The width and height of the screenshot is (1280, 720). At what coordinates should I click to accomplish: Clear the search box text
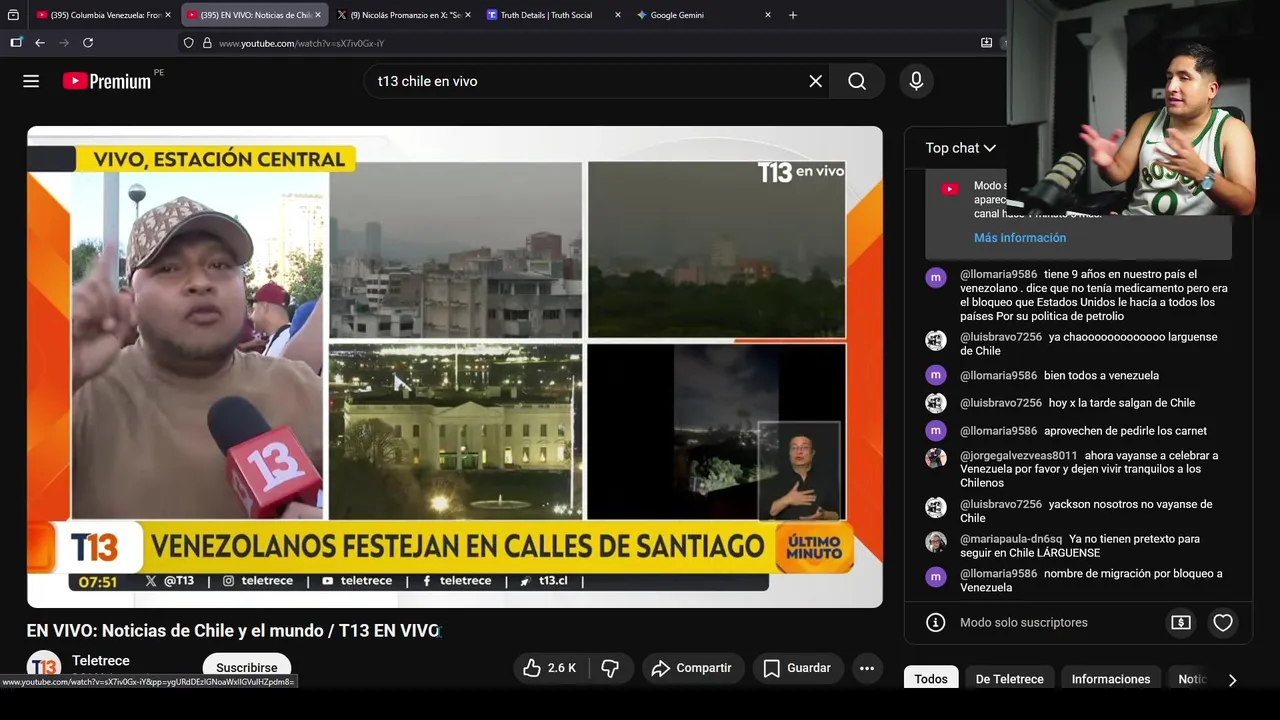(815, 81)
